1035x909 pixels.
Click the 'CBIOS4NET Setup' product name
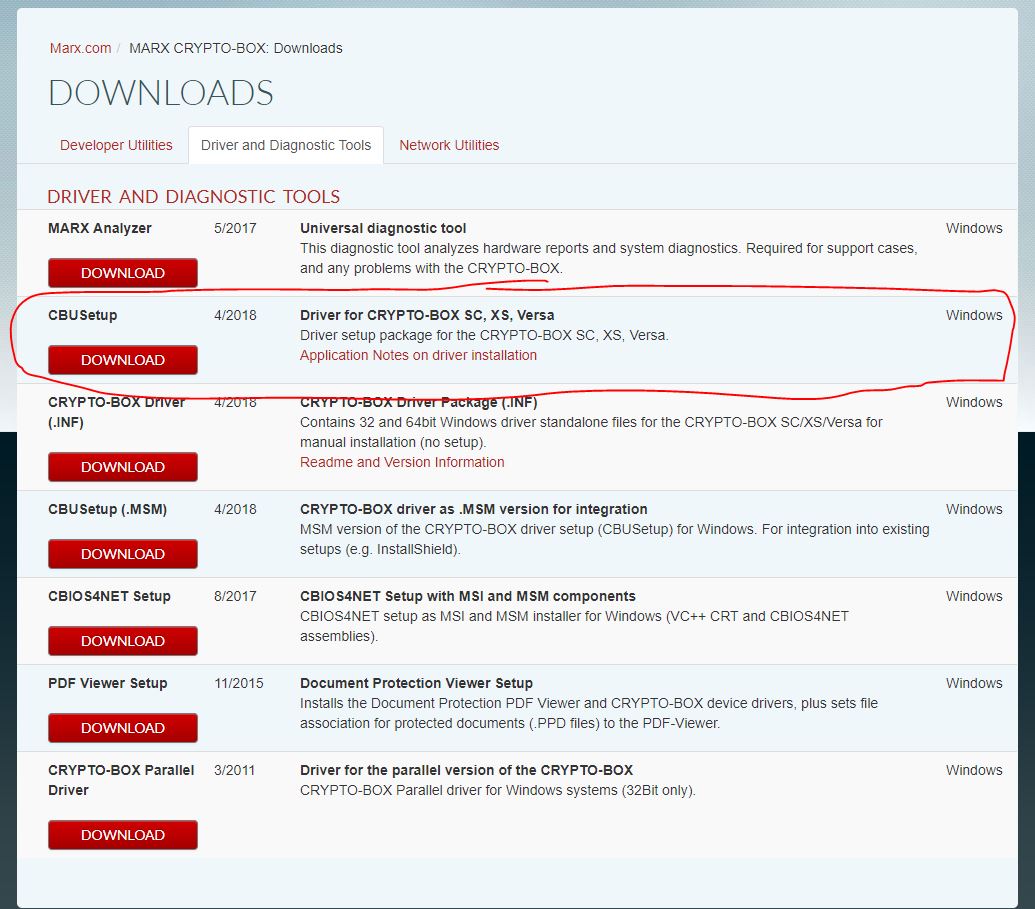coord(110,596)
